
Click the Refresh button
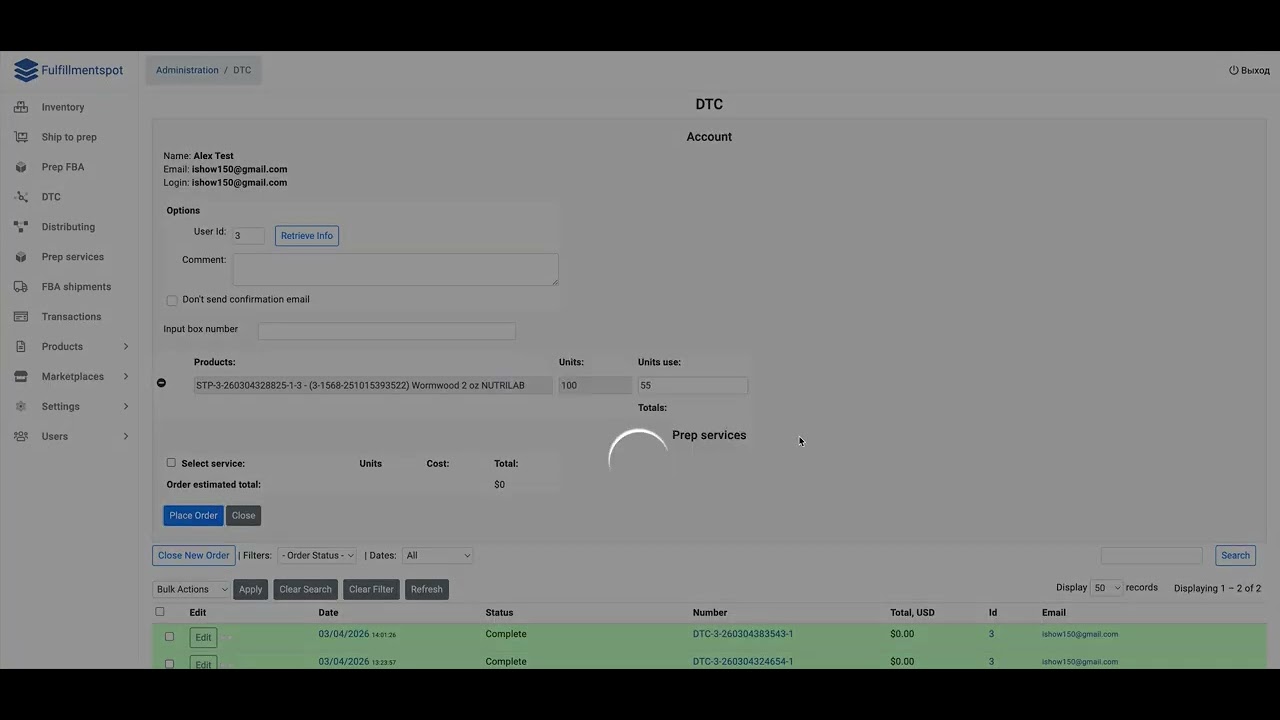pyautogui.click(x=426, y=590)
